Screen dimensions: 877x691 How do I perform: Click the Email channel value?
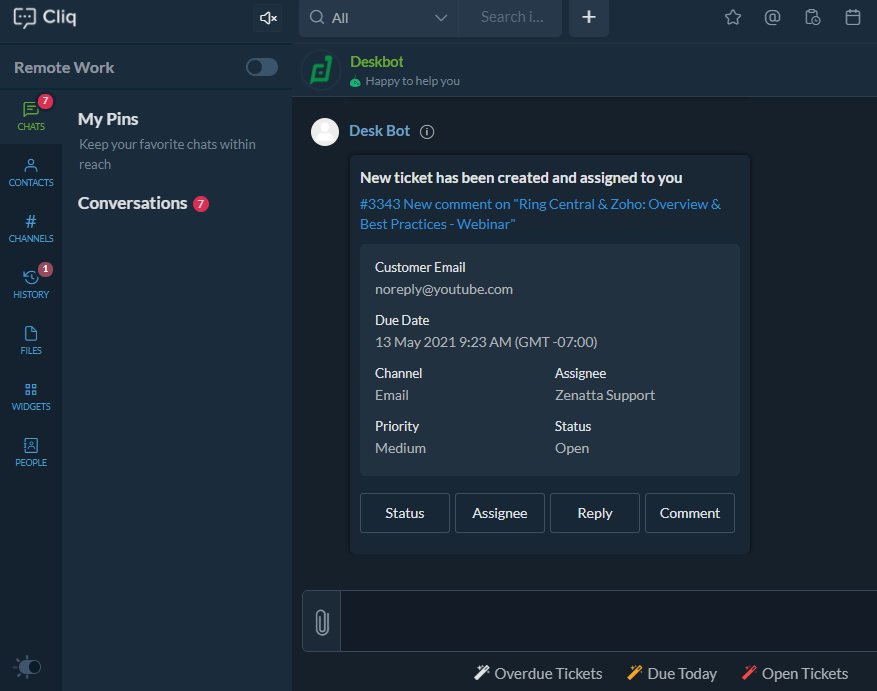click(392, 395)
